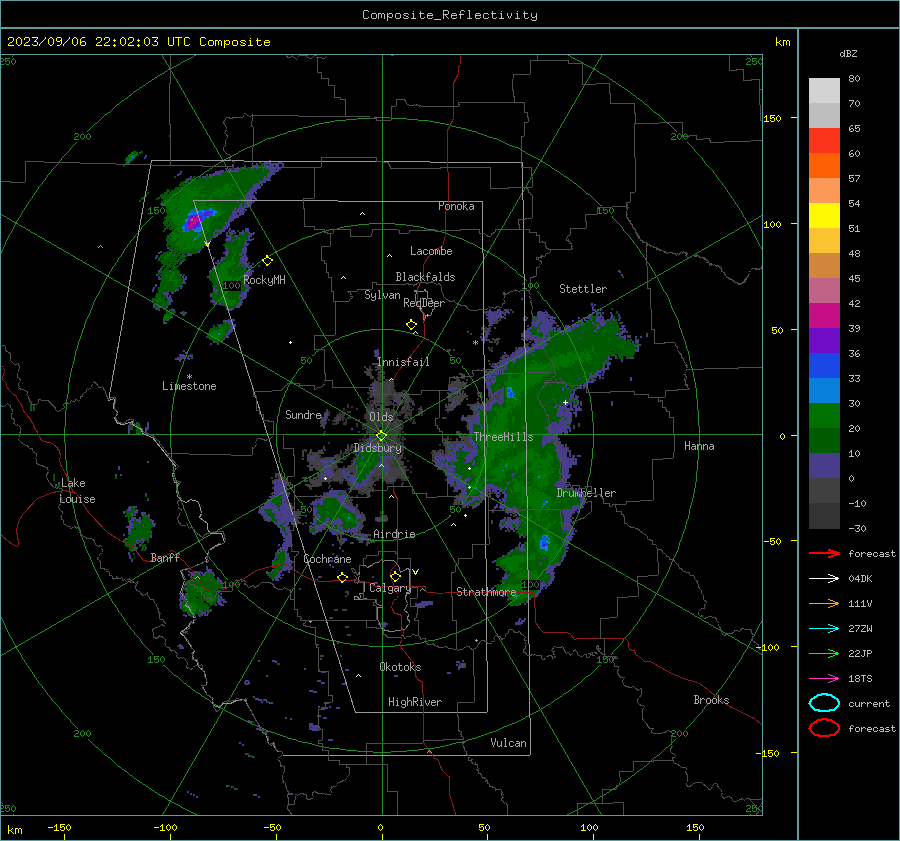Select the blue 36 dBZ color swatch

pos(824,365)
